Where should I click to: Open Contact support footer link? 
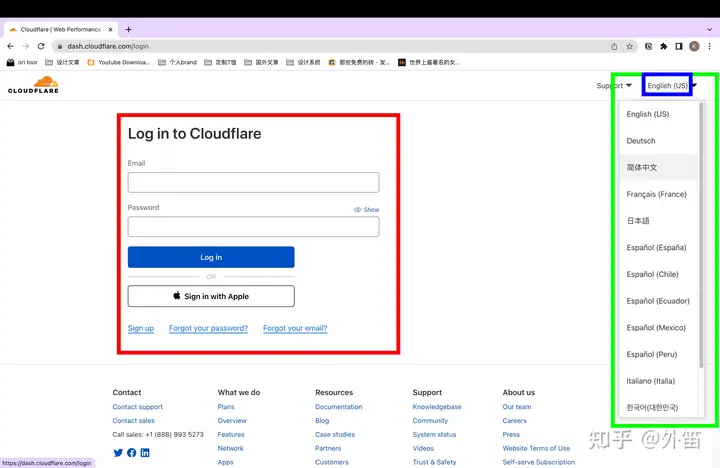click(138, 406)
